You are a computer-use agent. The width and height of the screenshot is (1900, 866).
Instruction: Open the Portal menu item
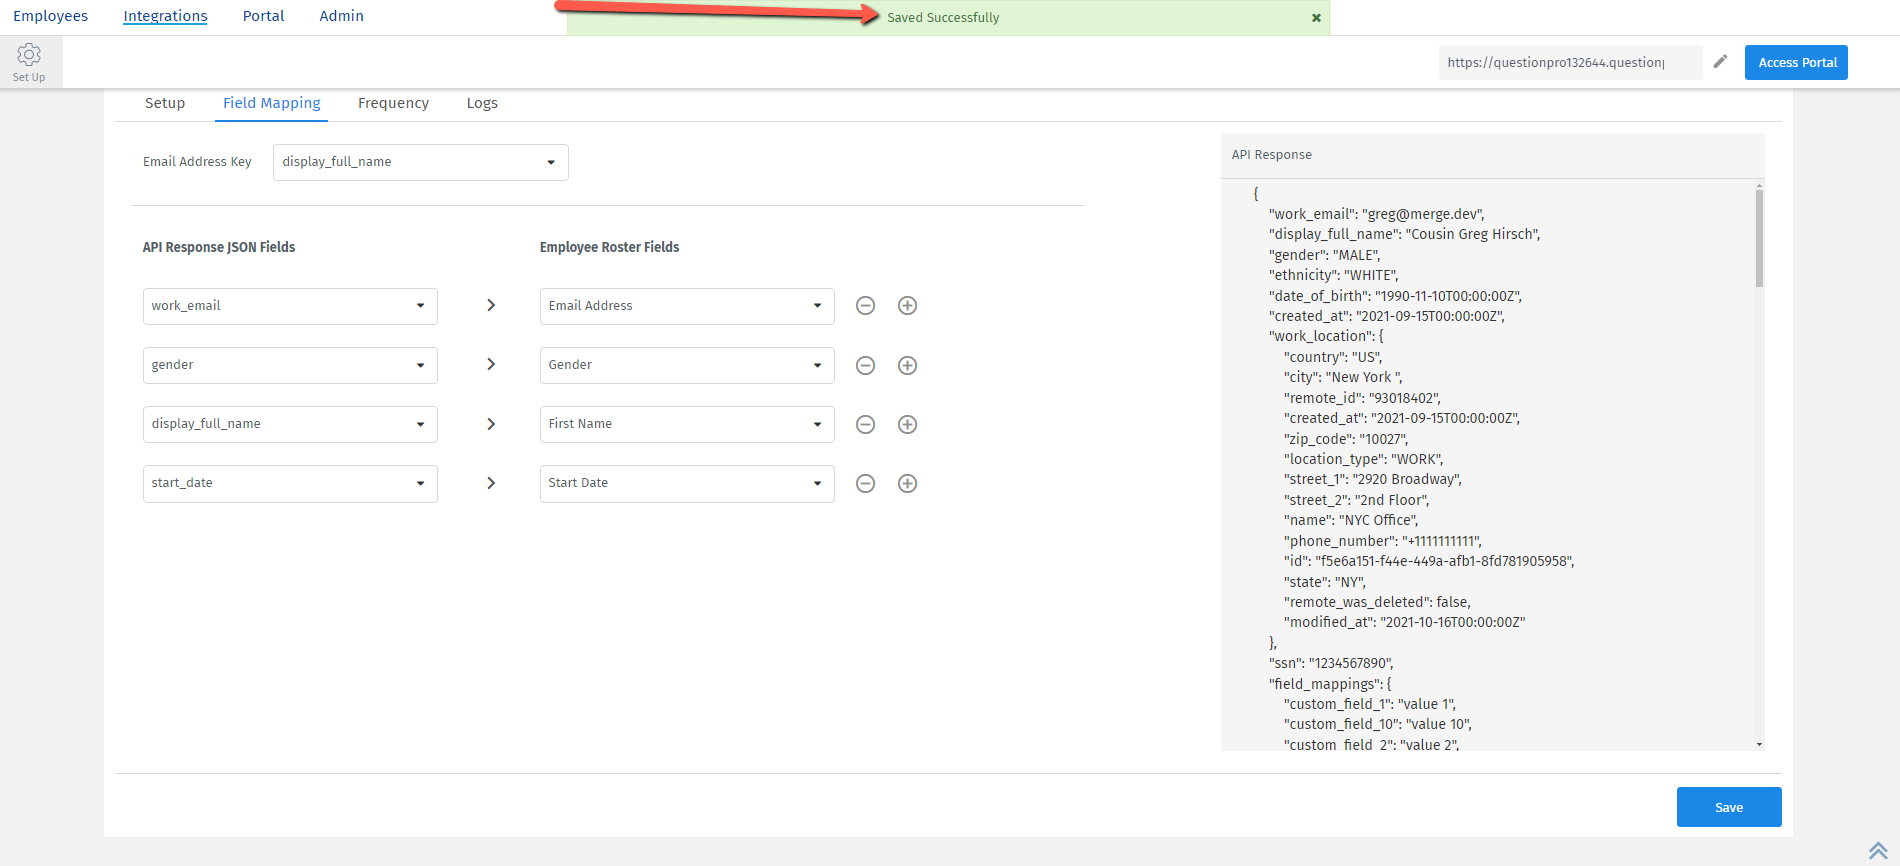(263, 16)
